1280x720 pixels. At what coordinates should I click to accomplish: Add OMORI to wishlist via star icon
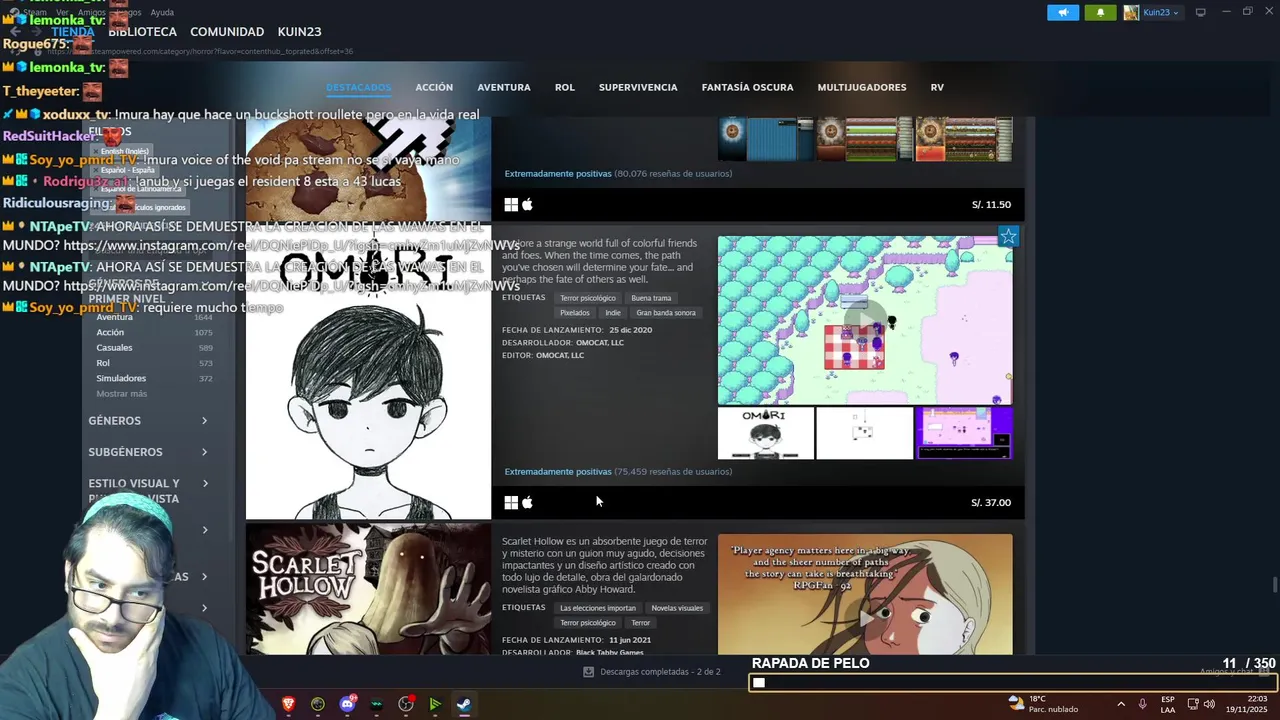pyautogui.click(x=1008, y=237)
